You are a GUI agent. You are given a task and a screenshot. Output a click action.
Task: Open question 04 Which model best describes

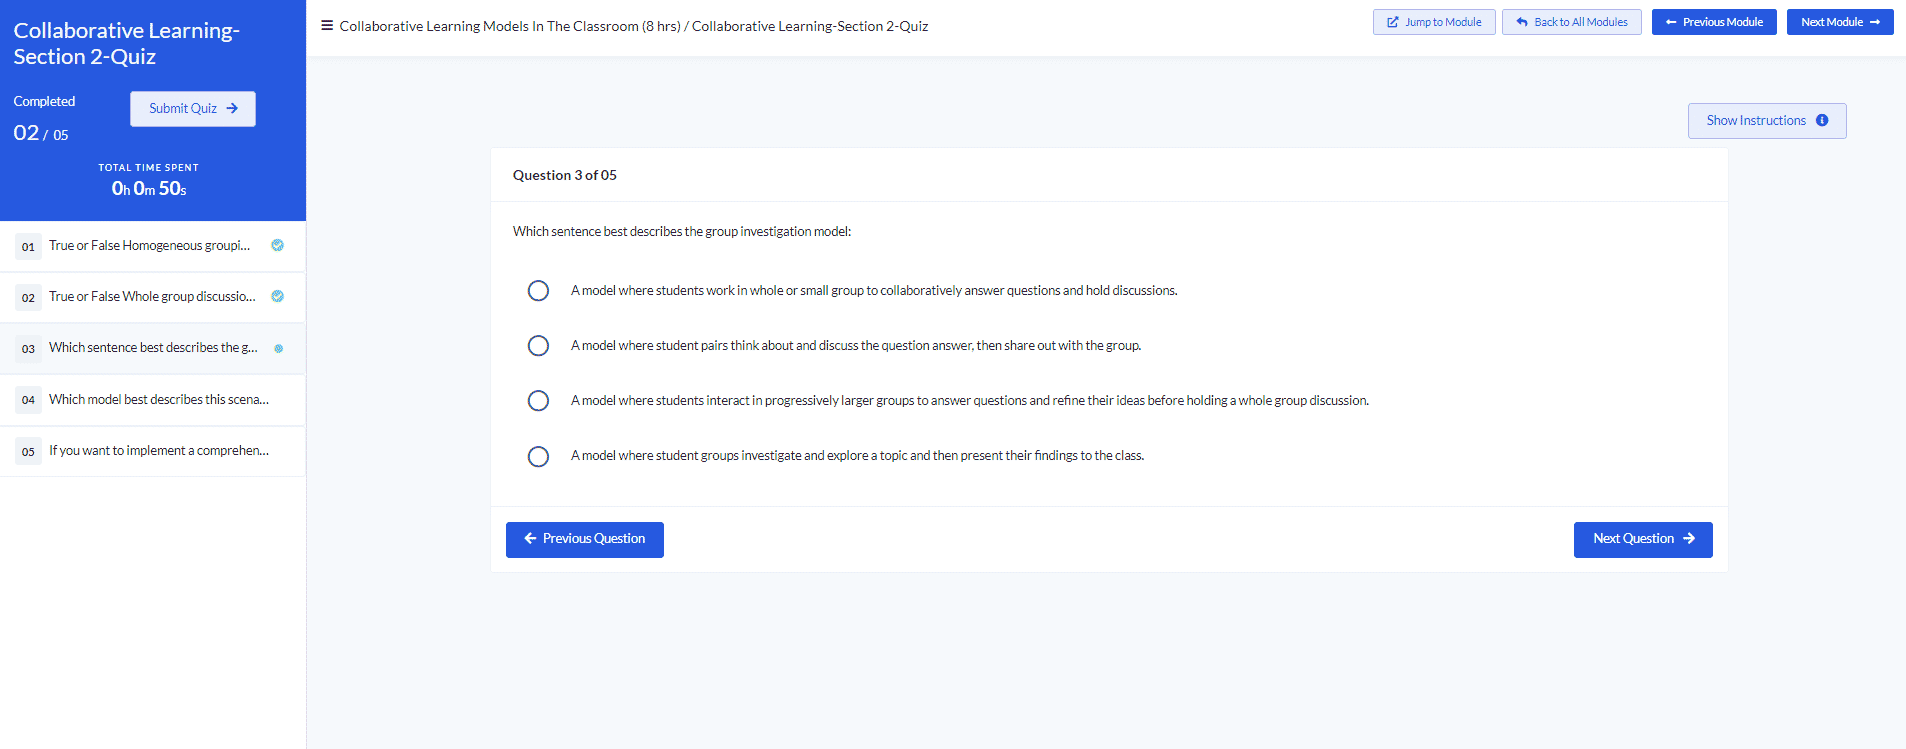153,400
